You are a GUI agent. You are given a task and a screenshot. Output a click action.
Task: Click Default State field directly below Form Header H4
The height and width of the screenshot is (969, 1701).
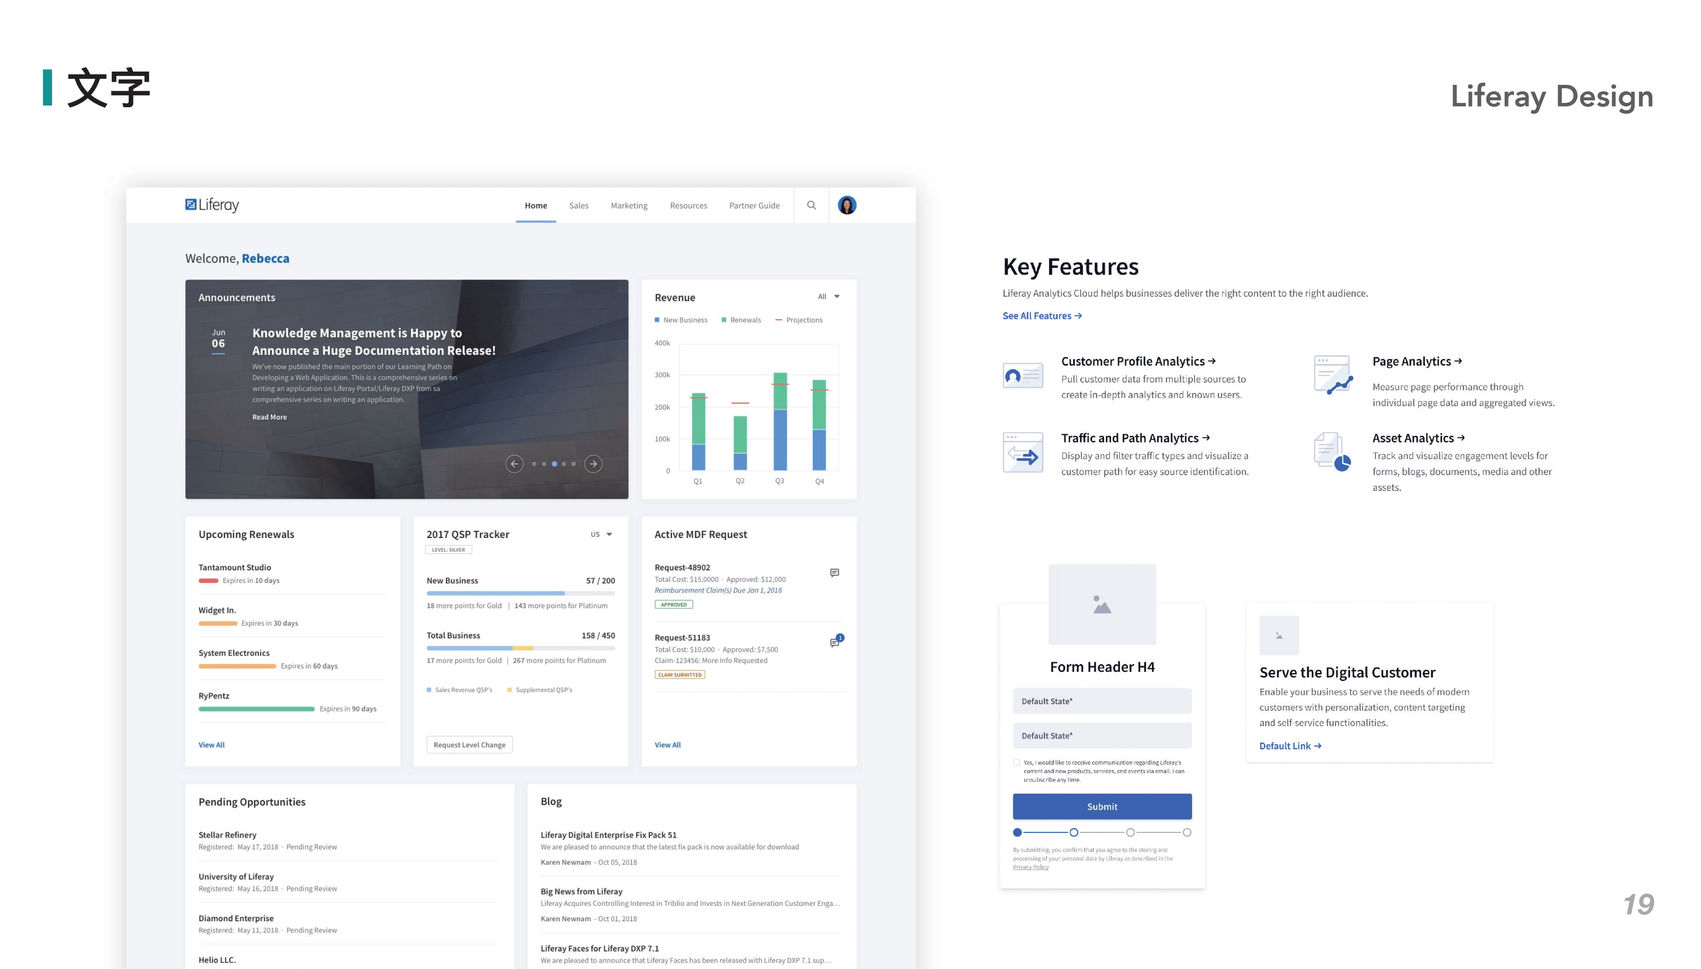click(x=1102, y=701)
